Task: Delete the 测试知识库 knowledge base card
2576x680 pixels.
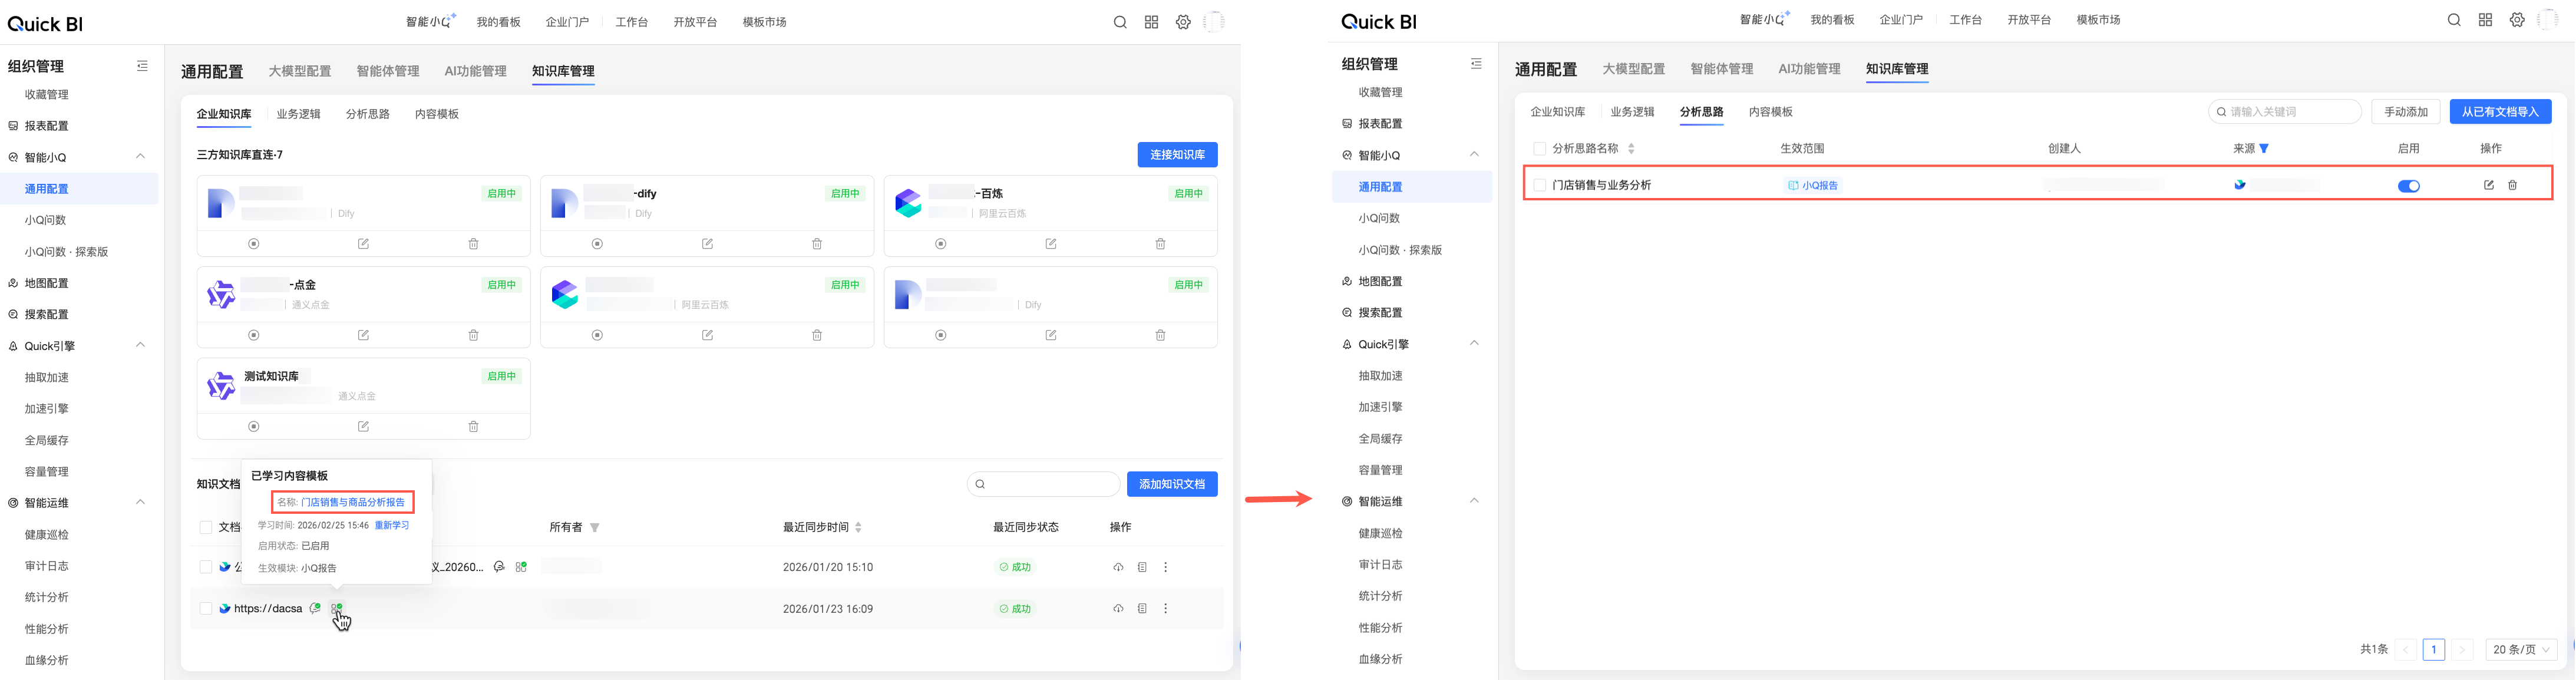Action: [x=473, y=426]
